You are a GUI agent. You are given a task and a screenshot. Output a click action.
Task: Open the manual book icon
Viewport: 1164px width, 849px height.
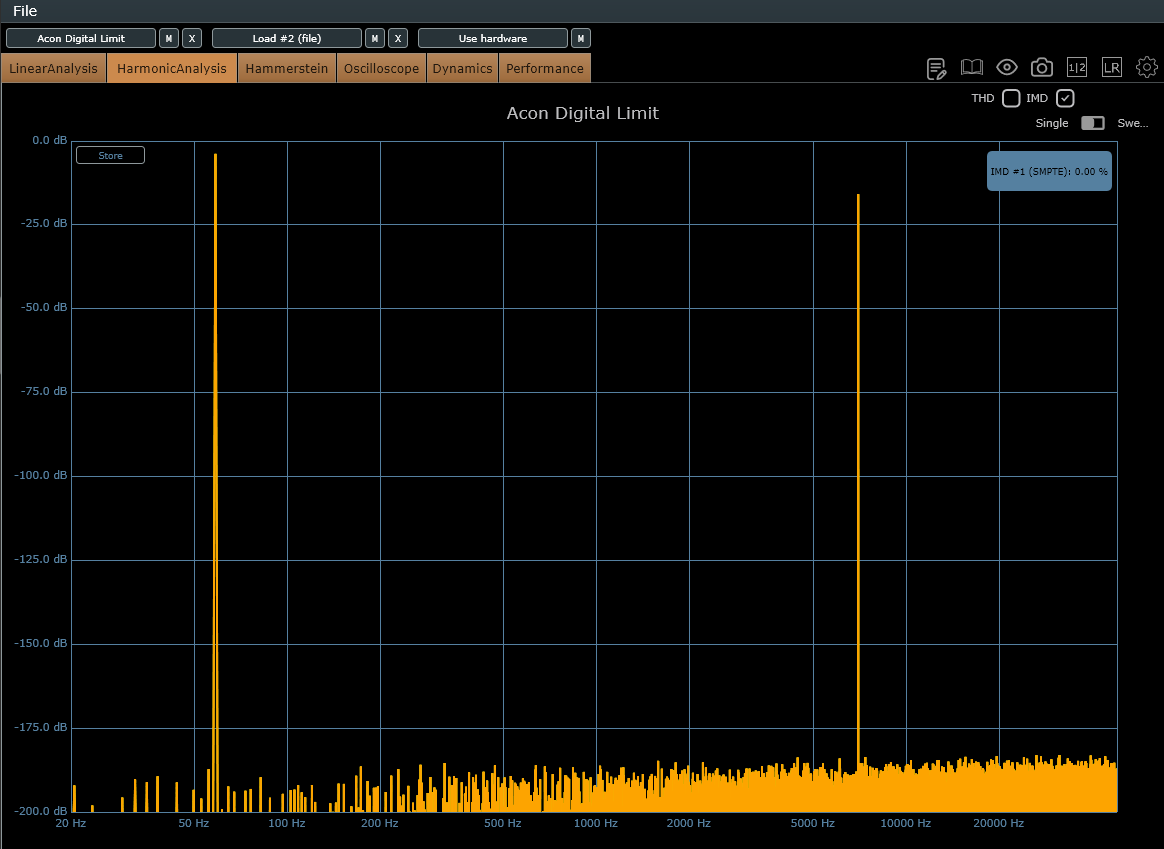tap(972, 68)
